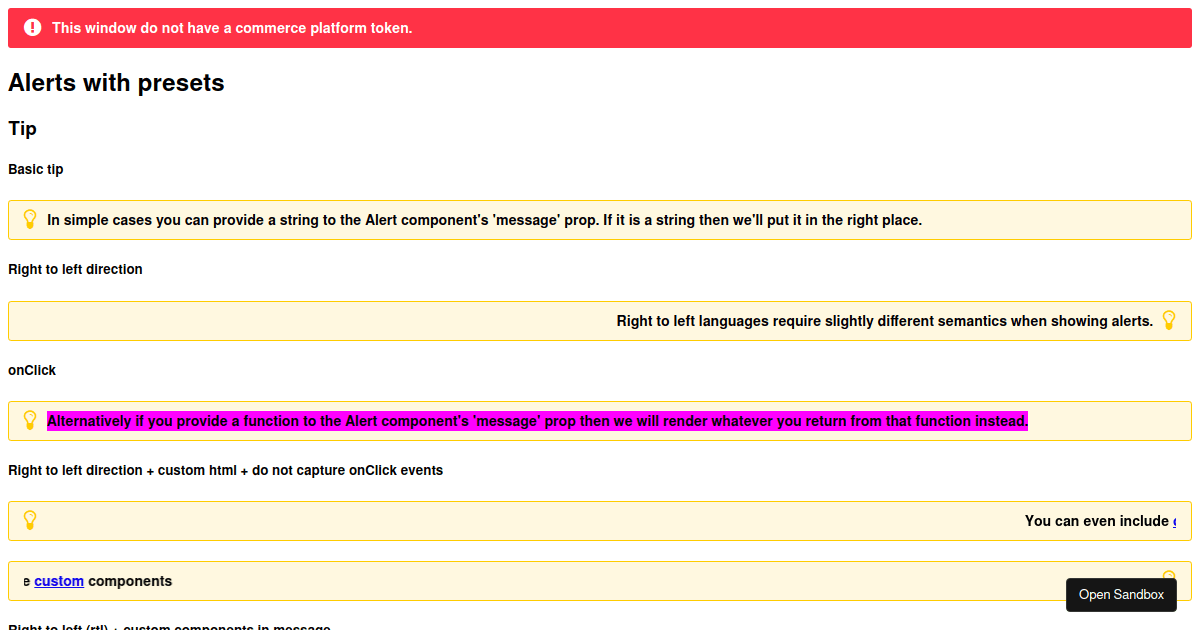
Task: Click partially hidden lightbulb above Open Sandbox
Action: (1169, 573)
